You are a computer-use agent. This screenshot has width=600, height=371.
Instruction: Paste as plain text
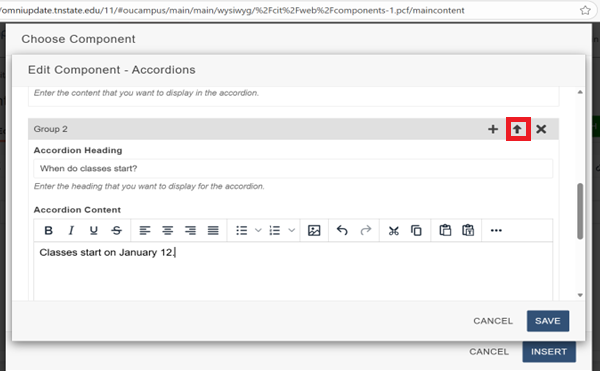468,230
